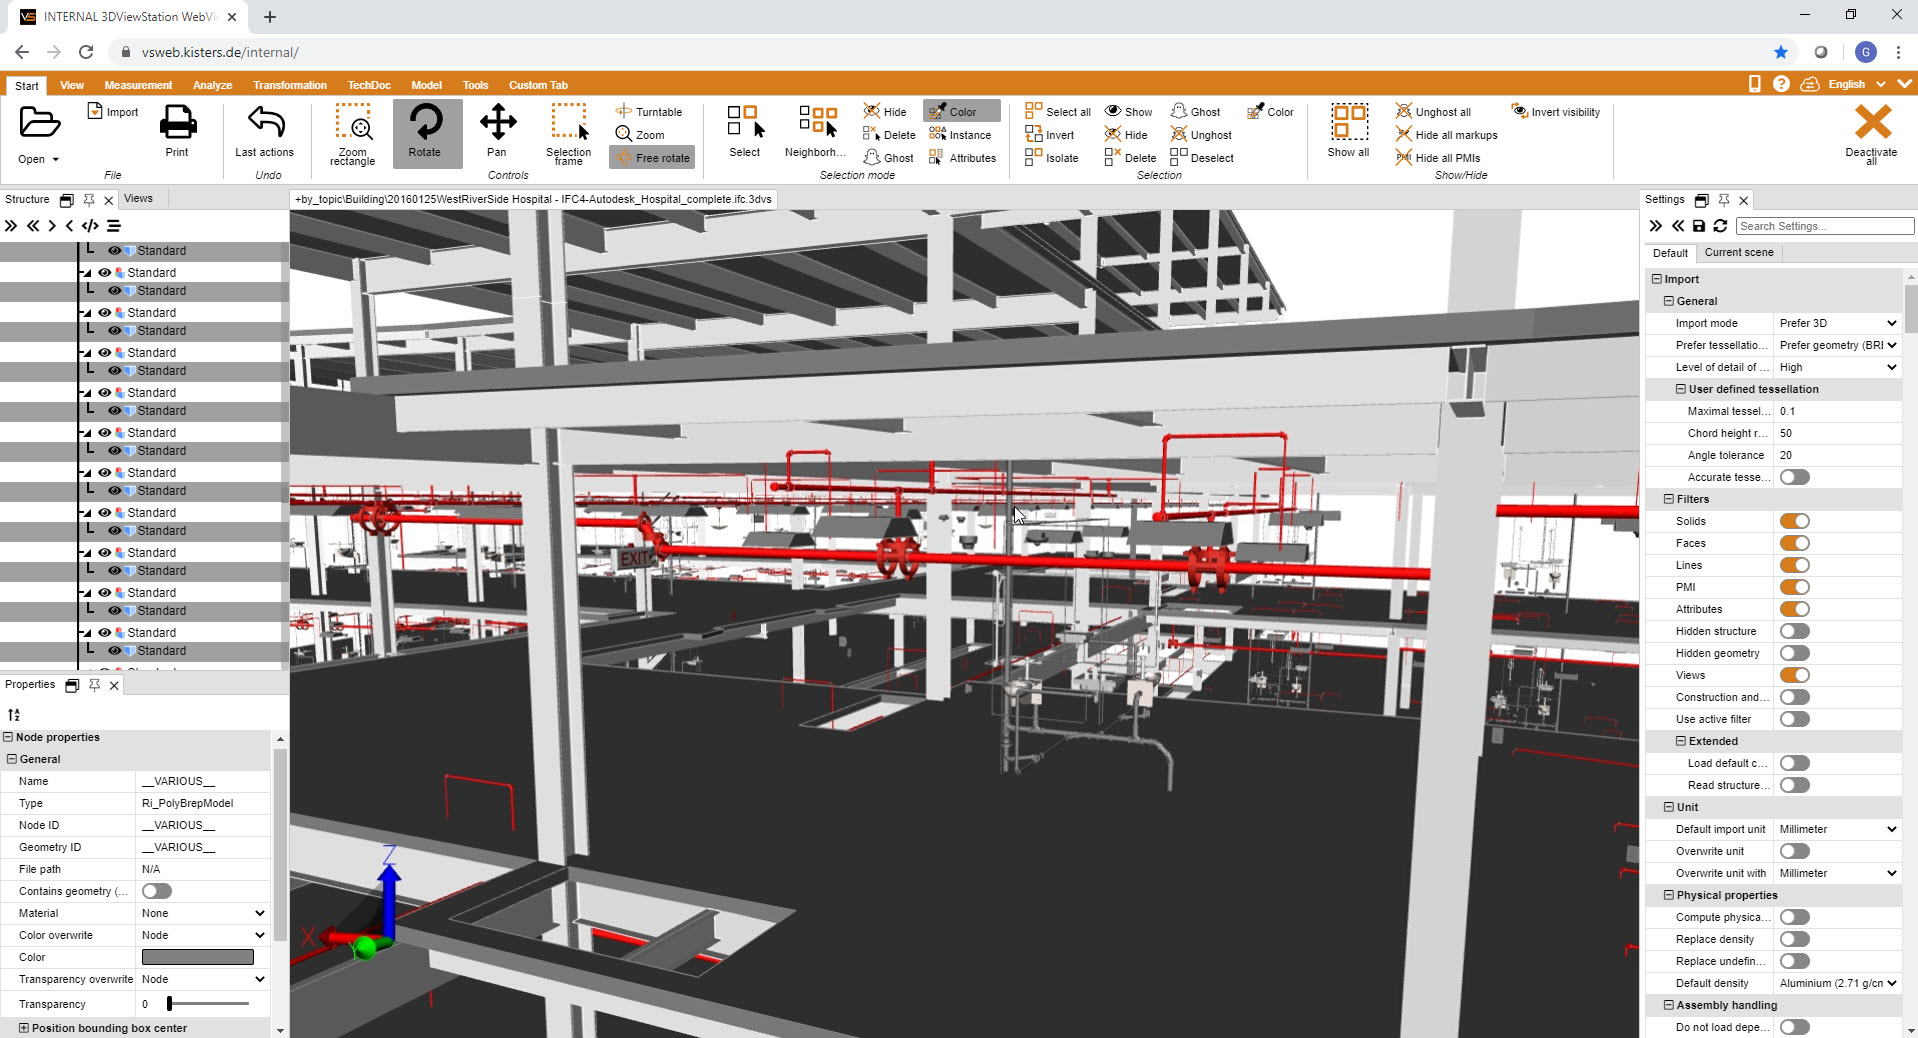
Task: Click Deselect in Selection group
Action: 1202,158
